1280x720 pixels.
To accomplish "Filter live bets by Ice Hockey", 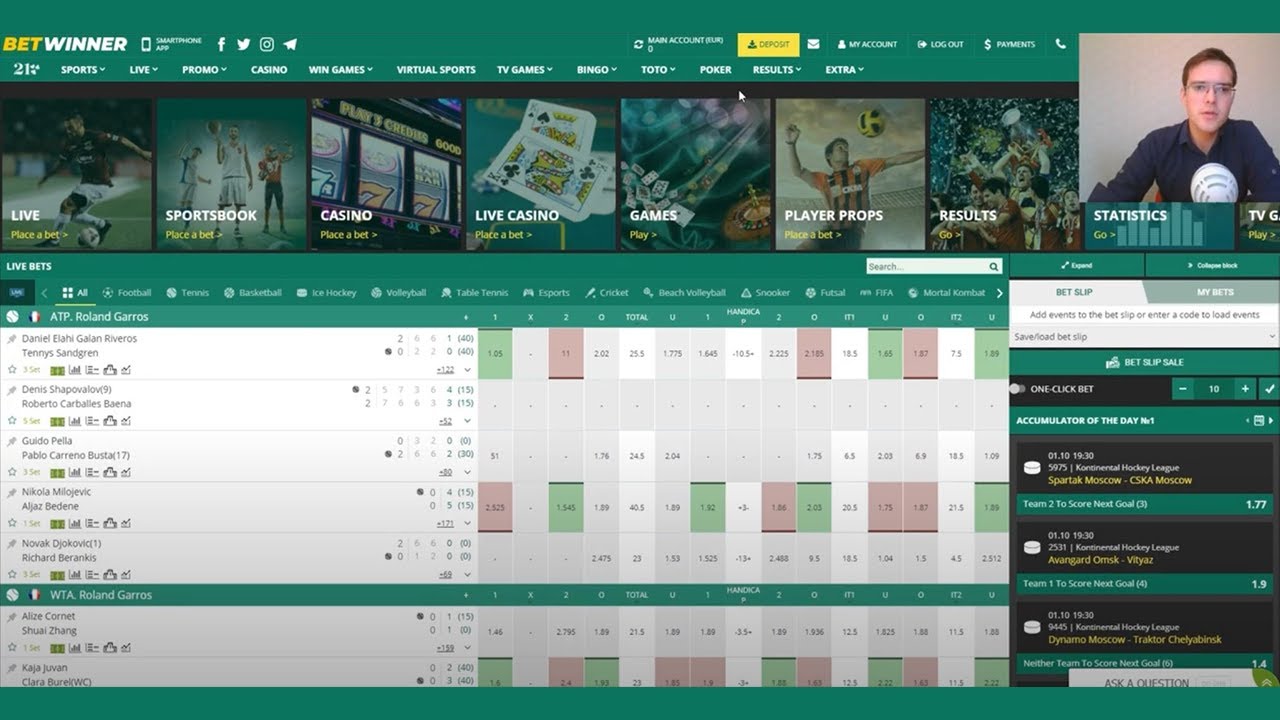I will pyautogui.click(x=326, y=293).
